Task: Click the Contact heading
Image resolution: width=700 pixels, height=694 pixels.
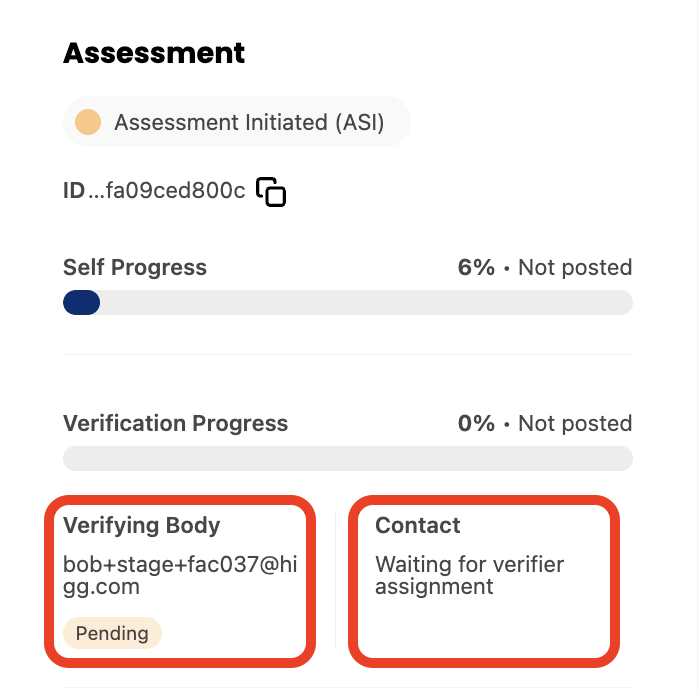Action: point(417,525)
